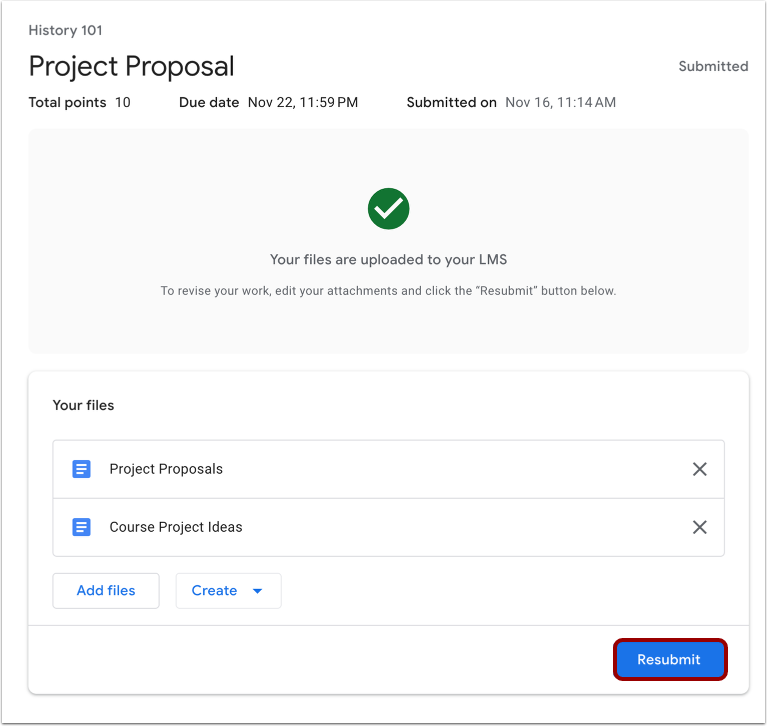Remove the Course Project Ideas file
Screen dimensions: 767x726
click(699, 527)
